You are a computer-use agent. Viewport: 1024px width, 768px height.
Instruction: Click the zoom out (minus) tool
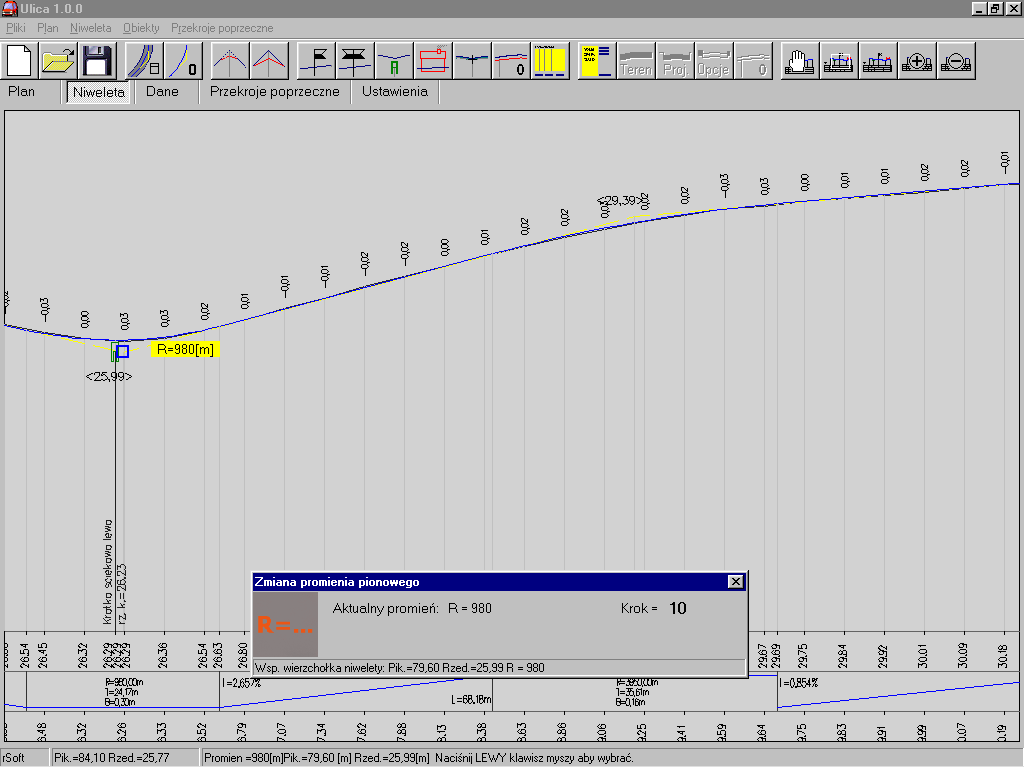coord(957,62)
